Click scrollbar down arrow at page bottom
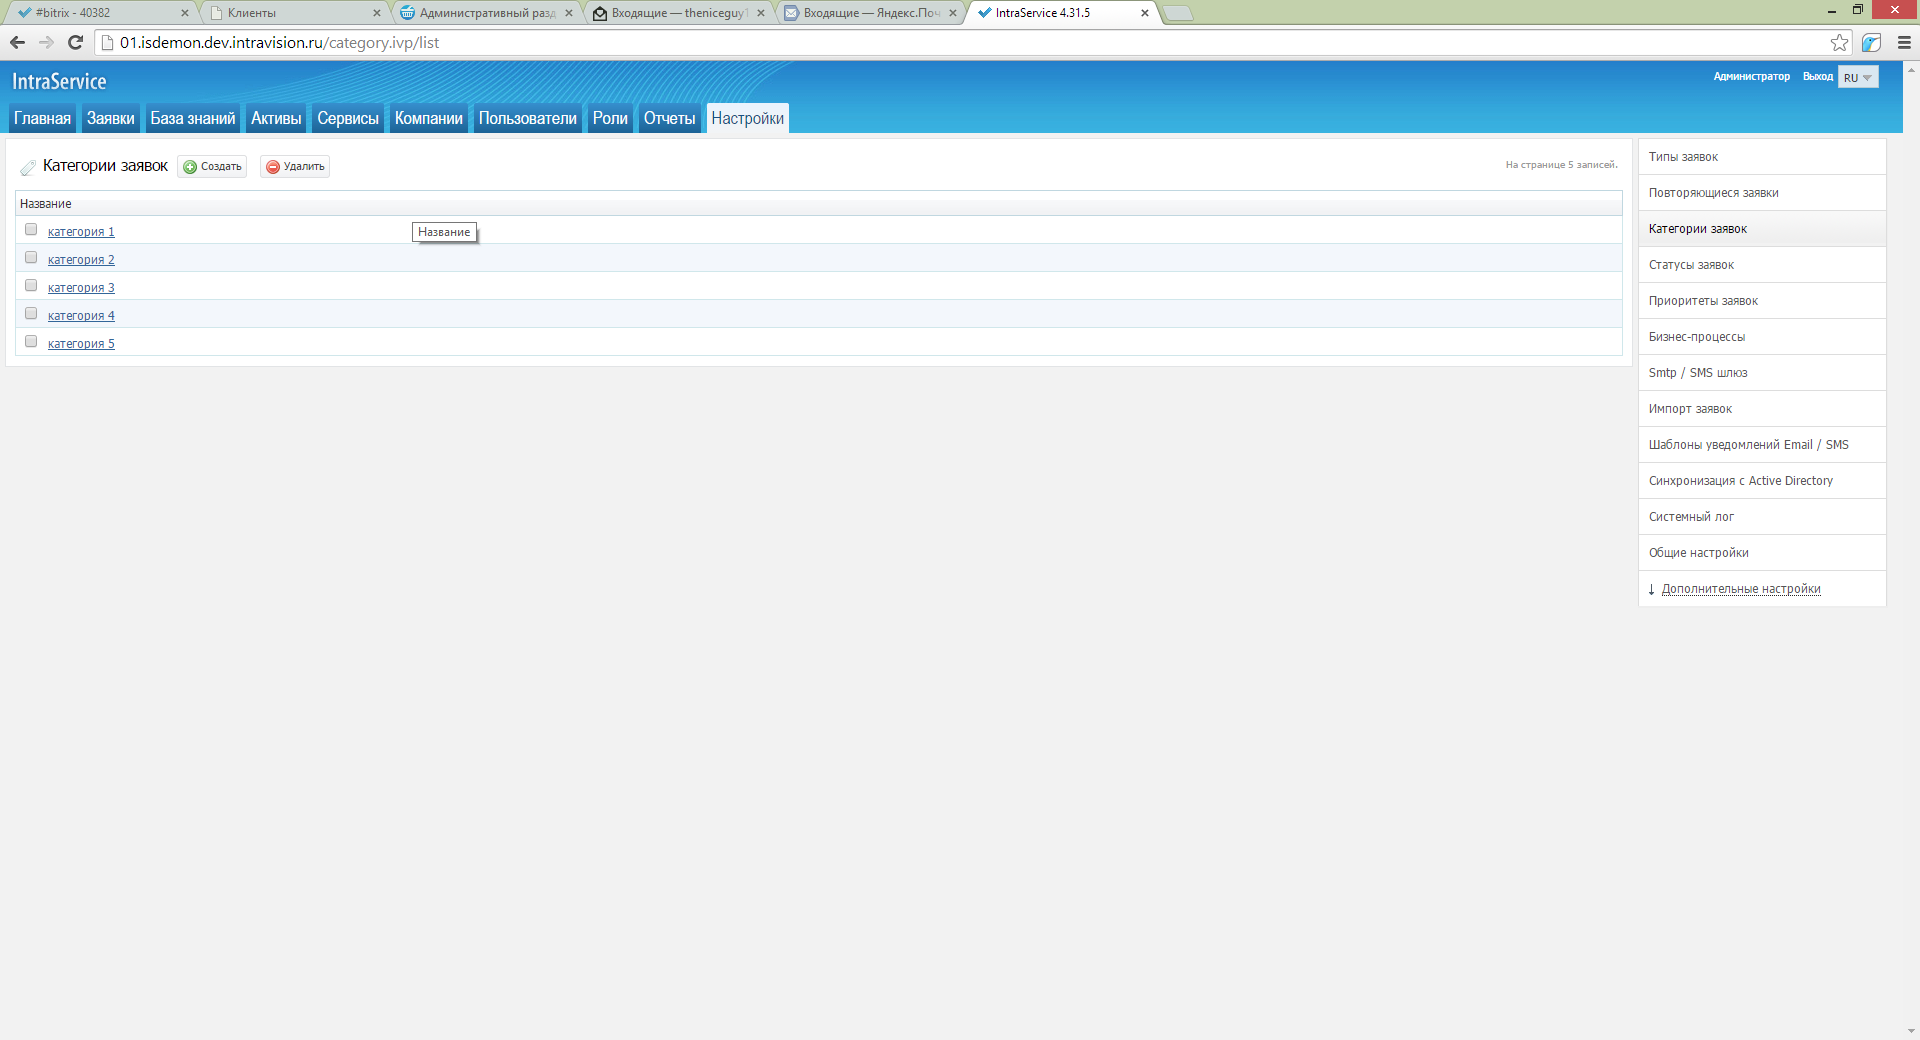This screenshot has height=1040, width=1920. coord(1912,1031)
